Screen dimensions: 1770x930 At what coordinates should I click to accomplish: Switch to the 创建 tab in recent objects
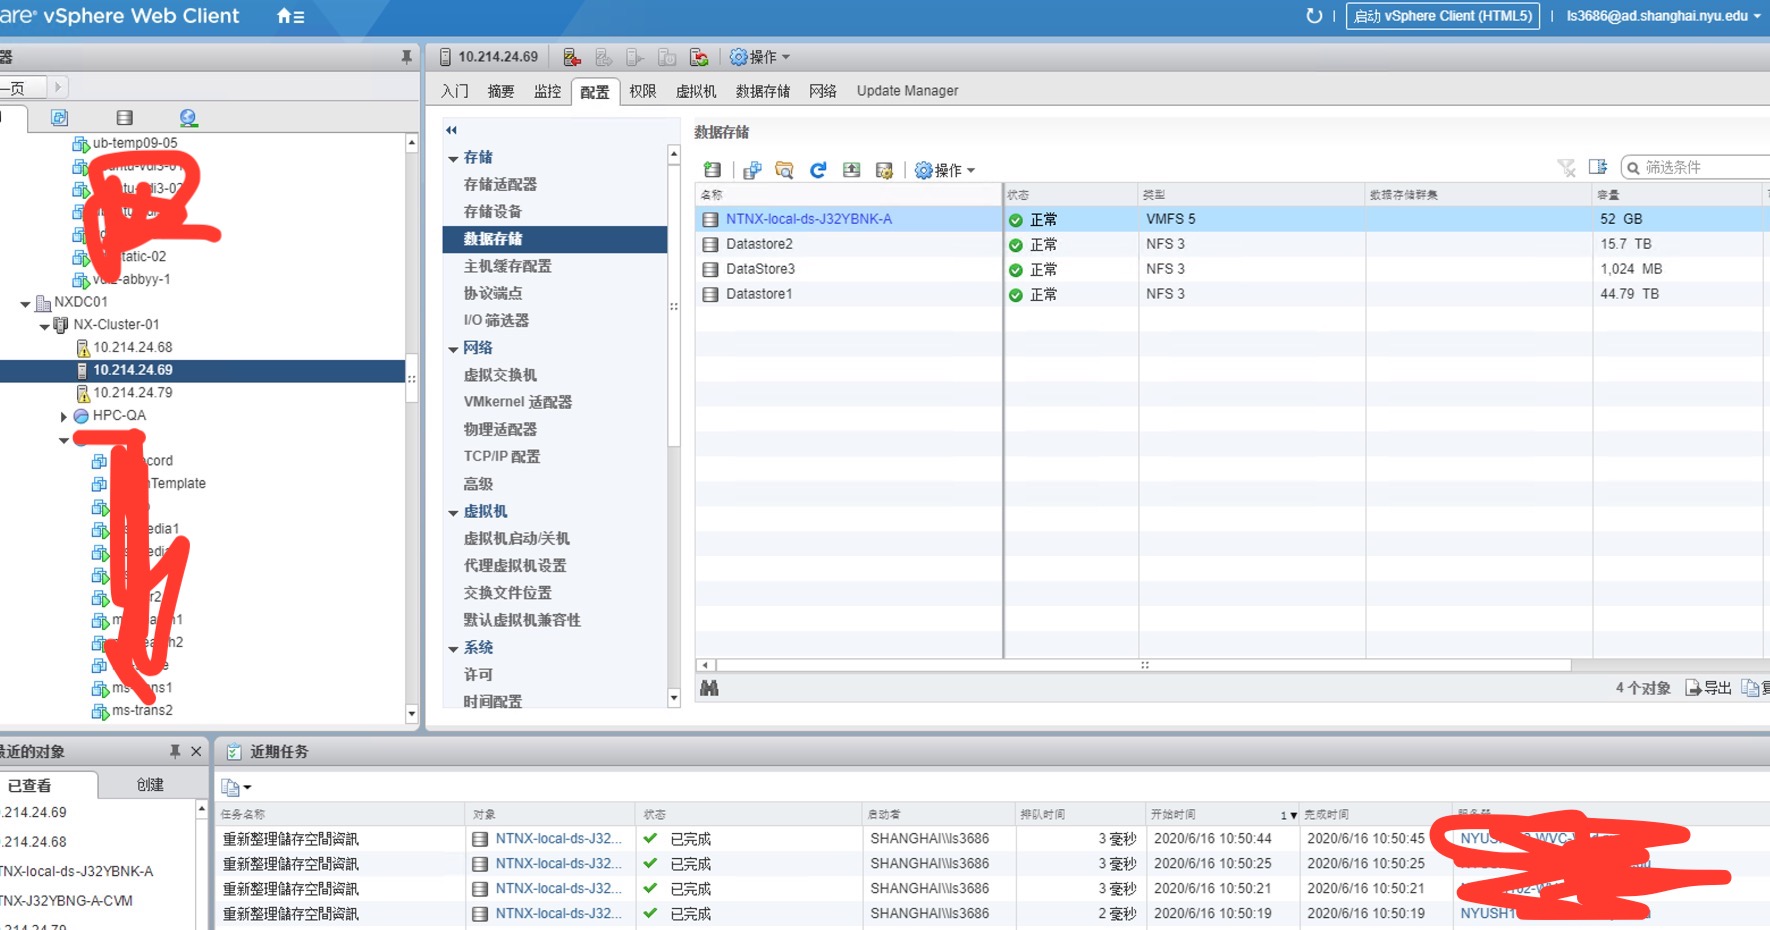[150, 785]
